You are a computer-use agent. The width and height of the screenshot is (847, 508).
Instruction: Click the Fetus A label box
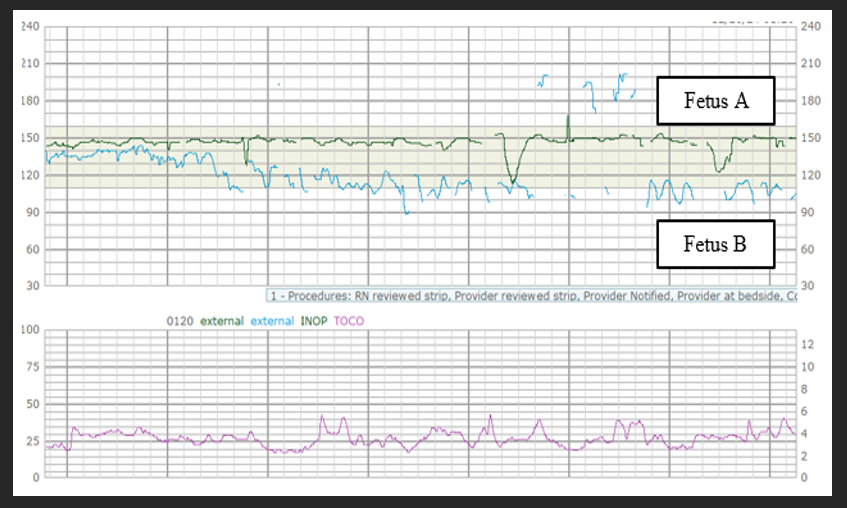pyautogui.click(x=716, y=101)
